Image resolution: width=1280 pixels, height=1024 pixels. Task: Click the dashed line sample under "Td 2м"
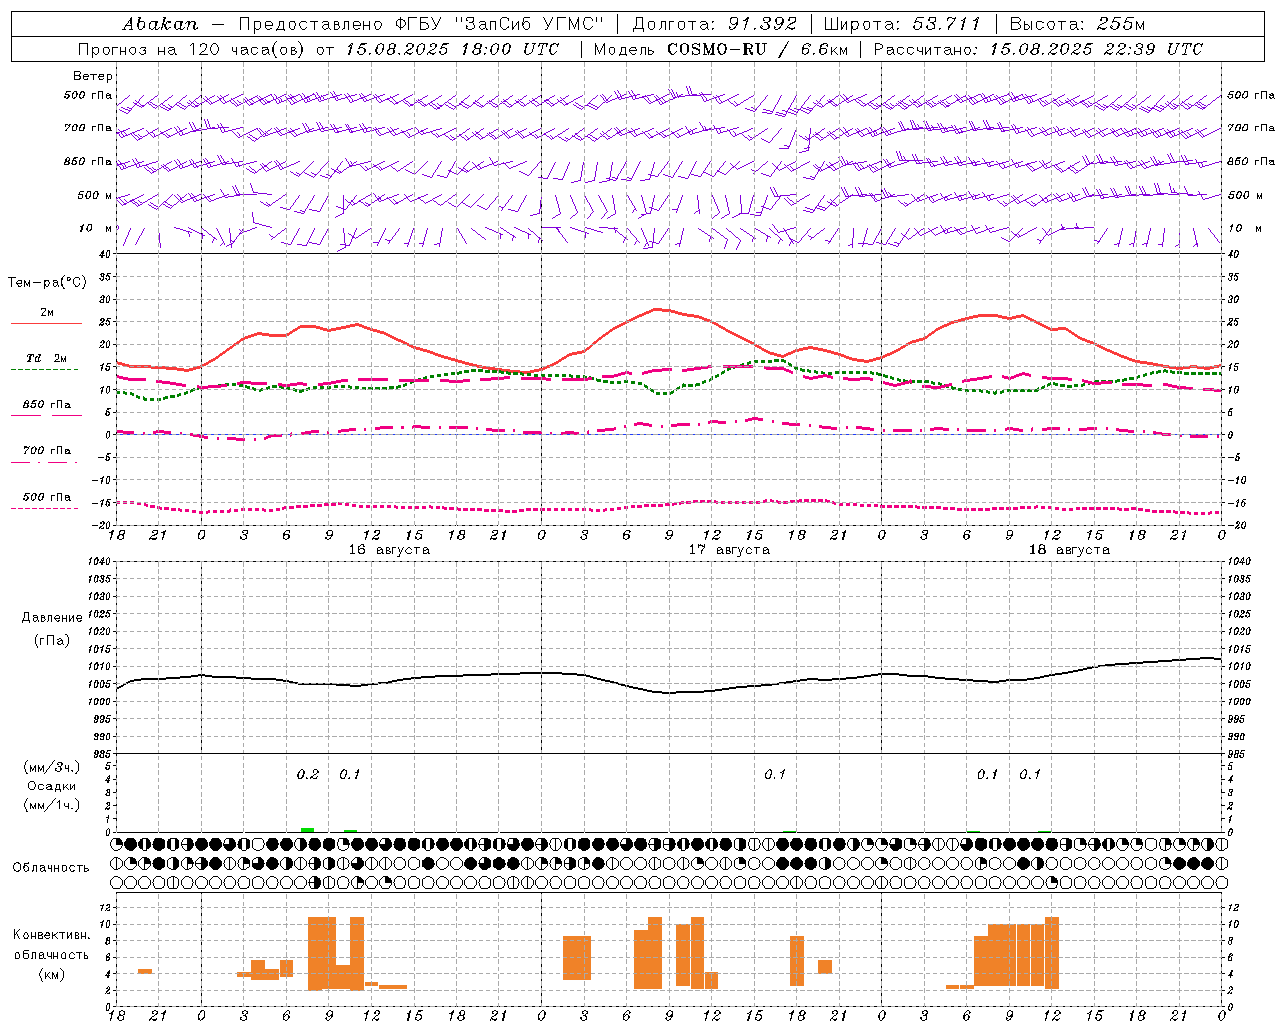click(x=44, y=370)
